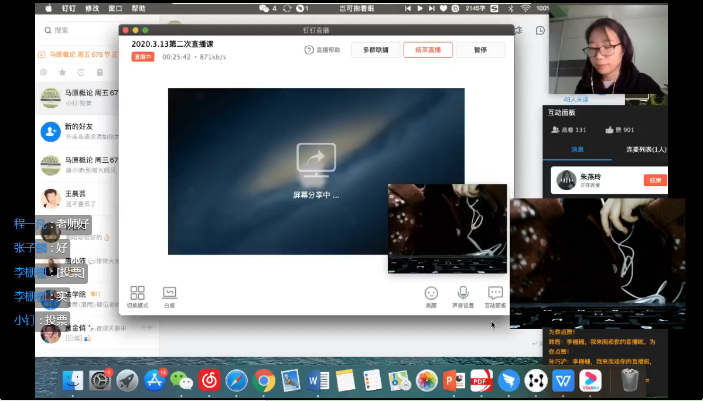Open the 白板 whiteboard tool

pyautogui.click(x=169, y=293)
